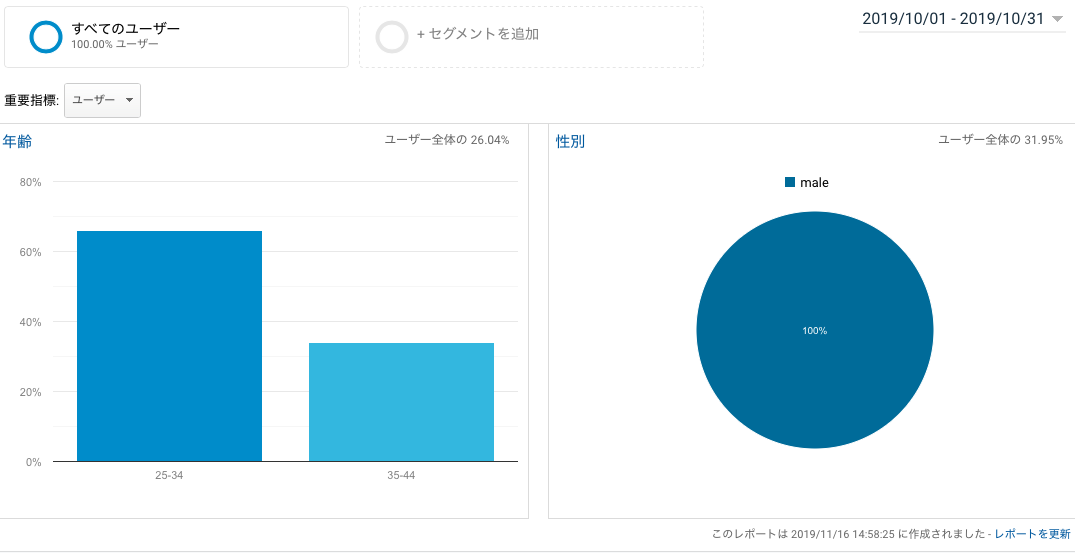Click the 100.00% ユーザー subtitle
The height and width of the screenshot is (553, 1075).
[x=114, y=44]
